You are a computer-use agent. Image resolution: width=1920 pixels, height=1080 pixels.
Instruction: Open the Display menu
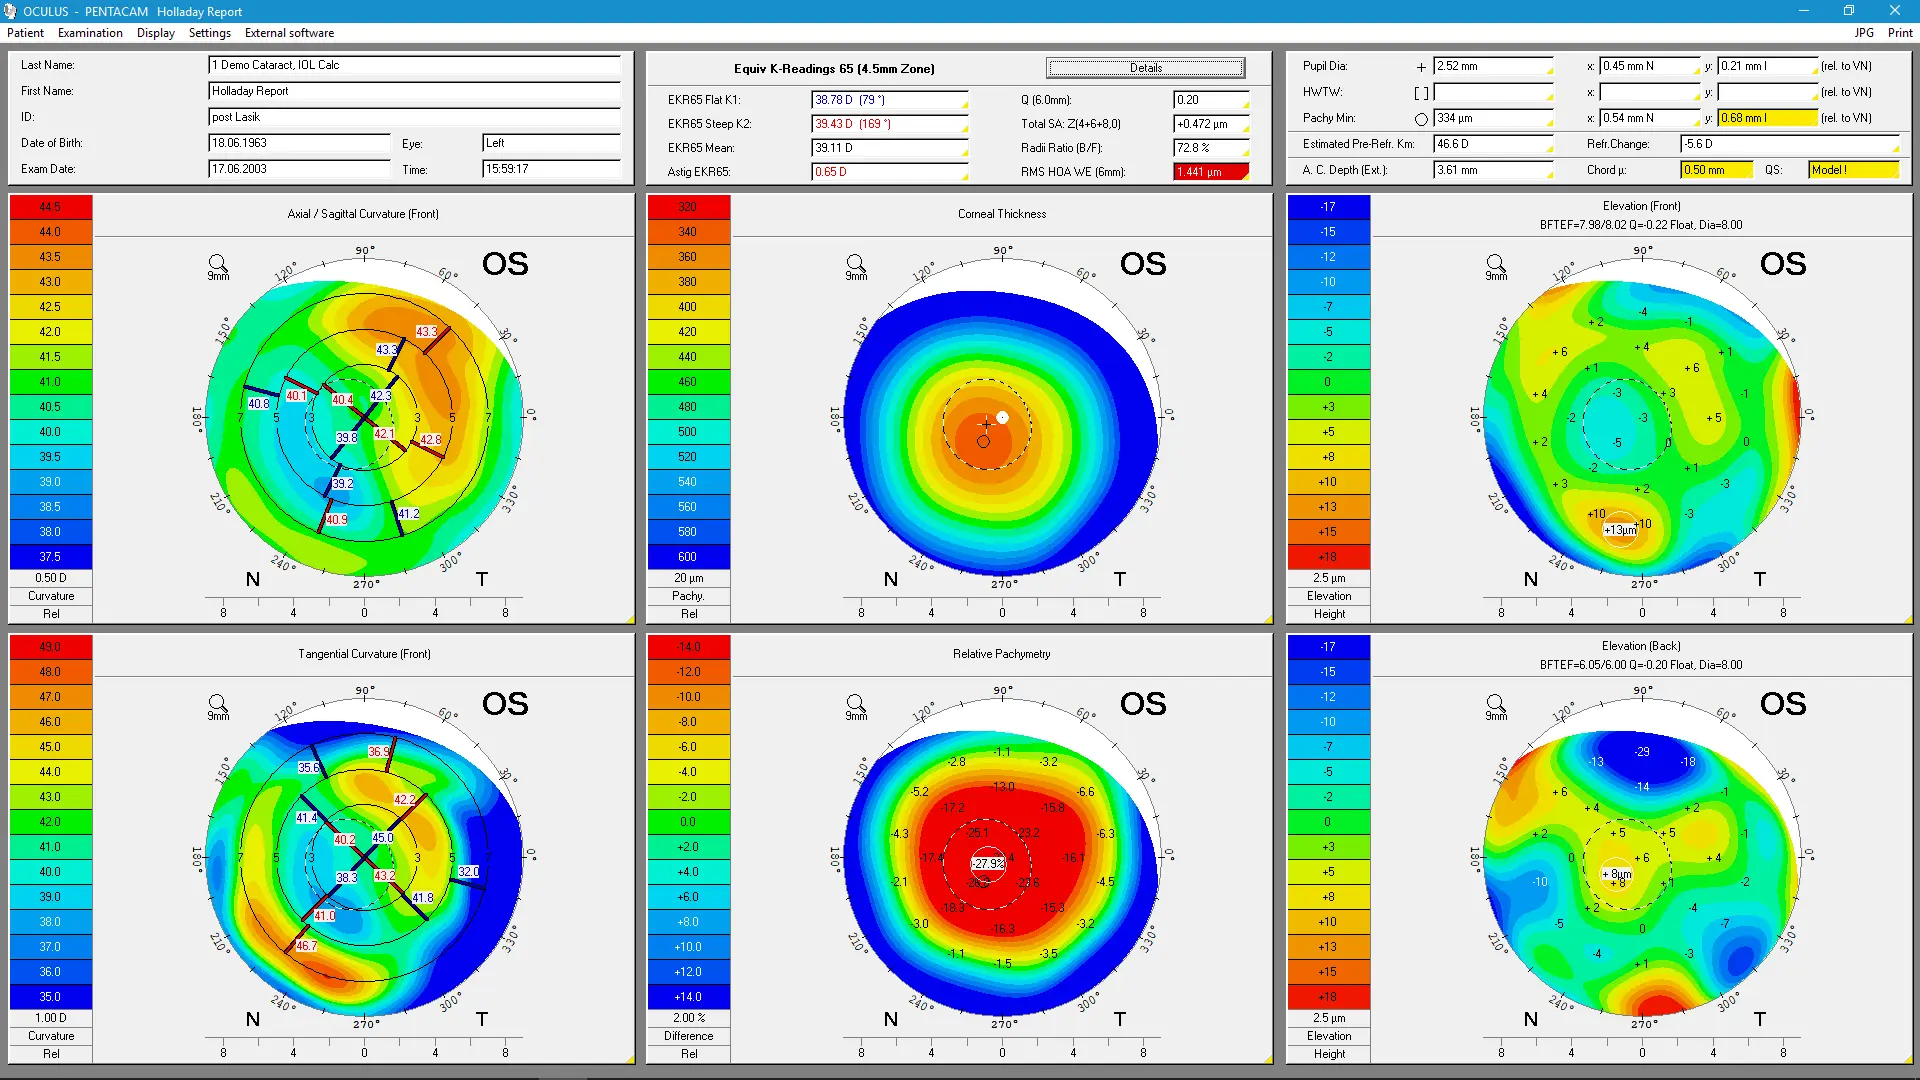(155, 33)
